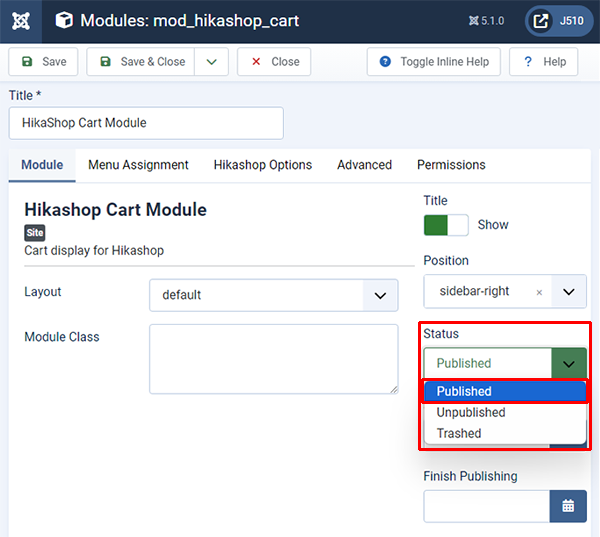Viewport: 600px width, 537px height.
Task: Click the Hikashop Cart Module heading
Action: (115, 210)
